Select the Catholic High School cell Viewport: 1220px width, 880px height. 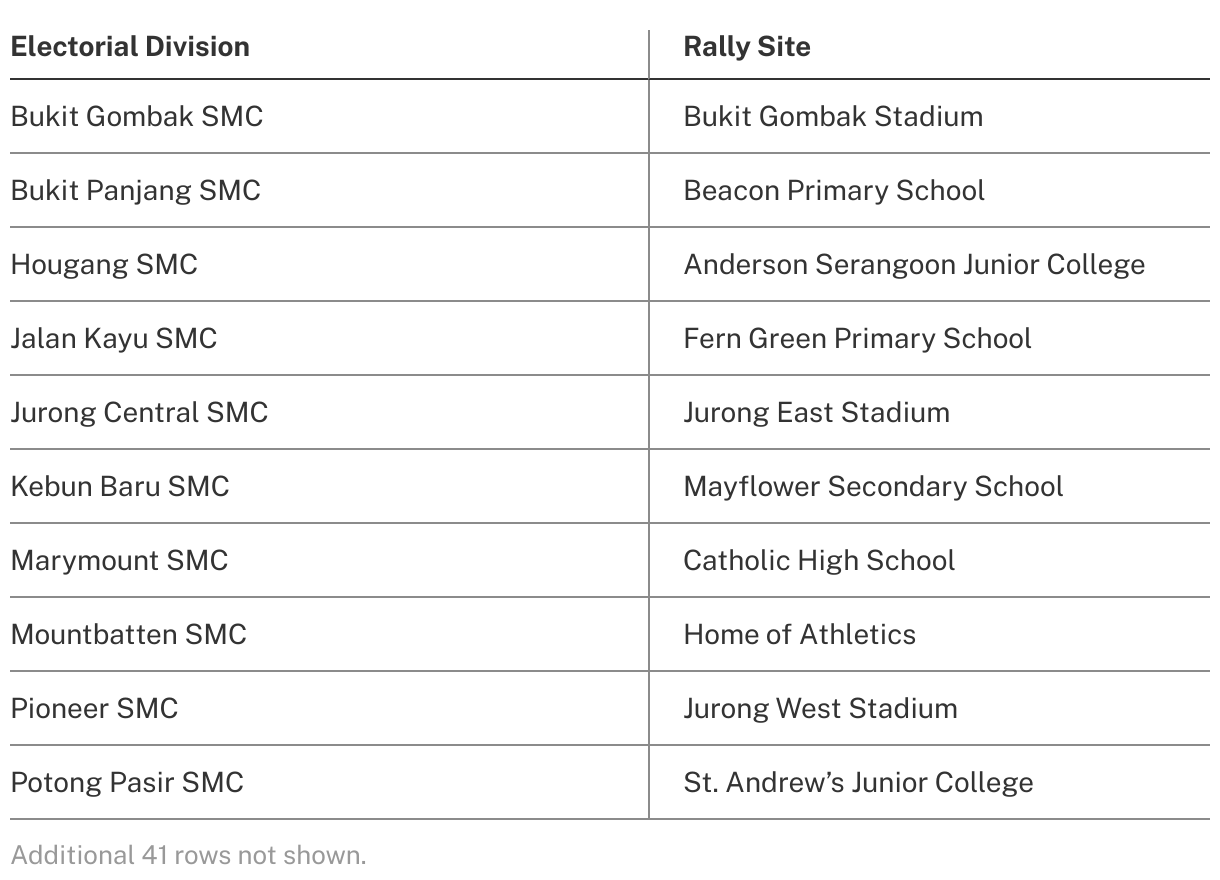tap(819, 560)
